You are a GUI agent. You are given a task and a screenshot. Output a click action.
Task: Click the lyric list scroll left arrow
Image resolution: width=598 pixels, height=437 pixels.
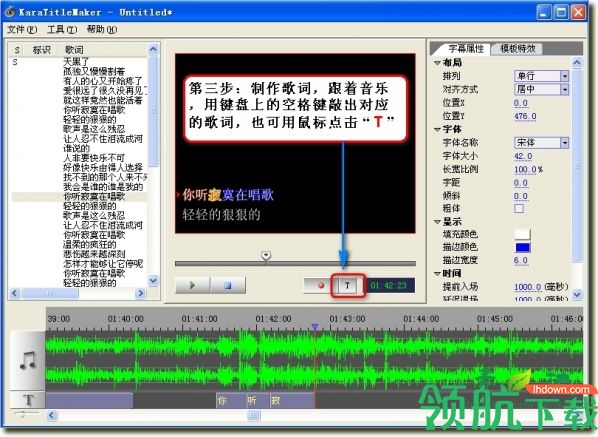[14, 293]
